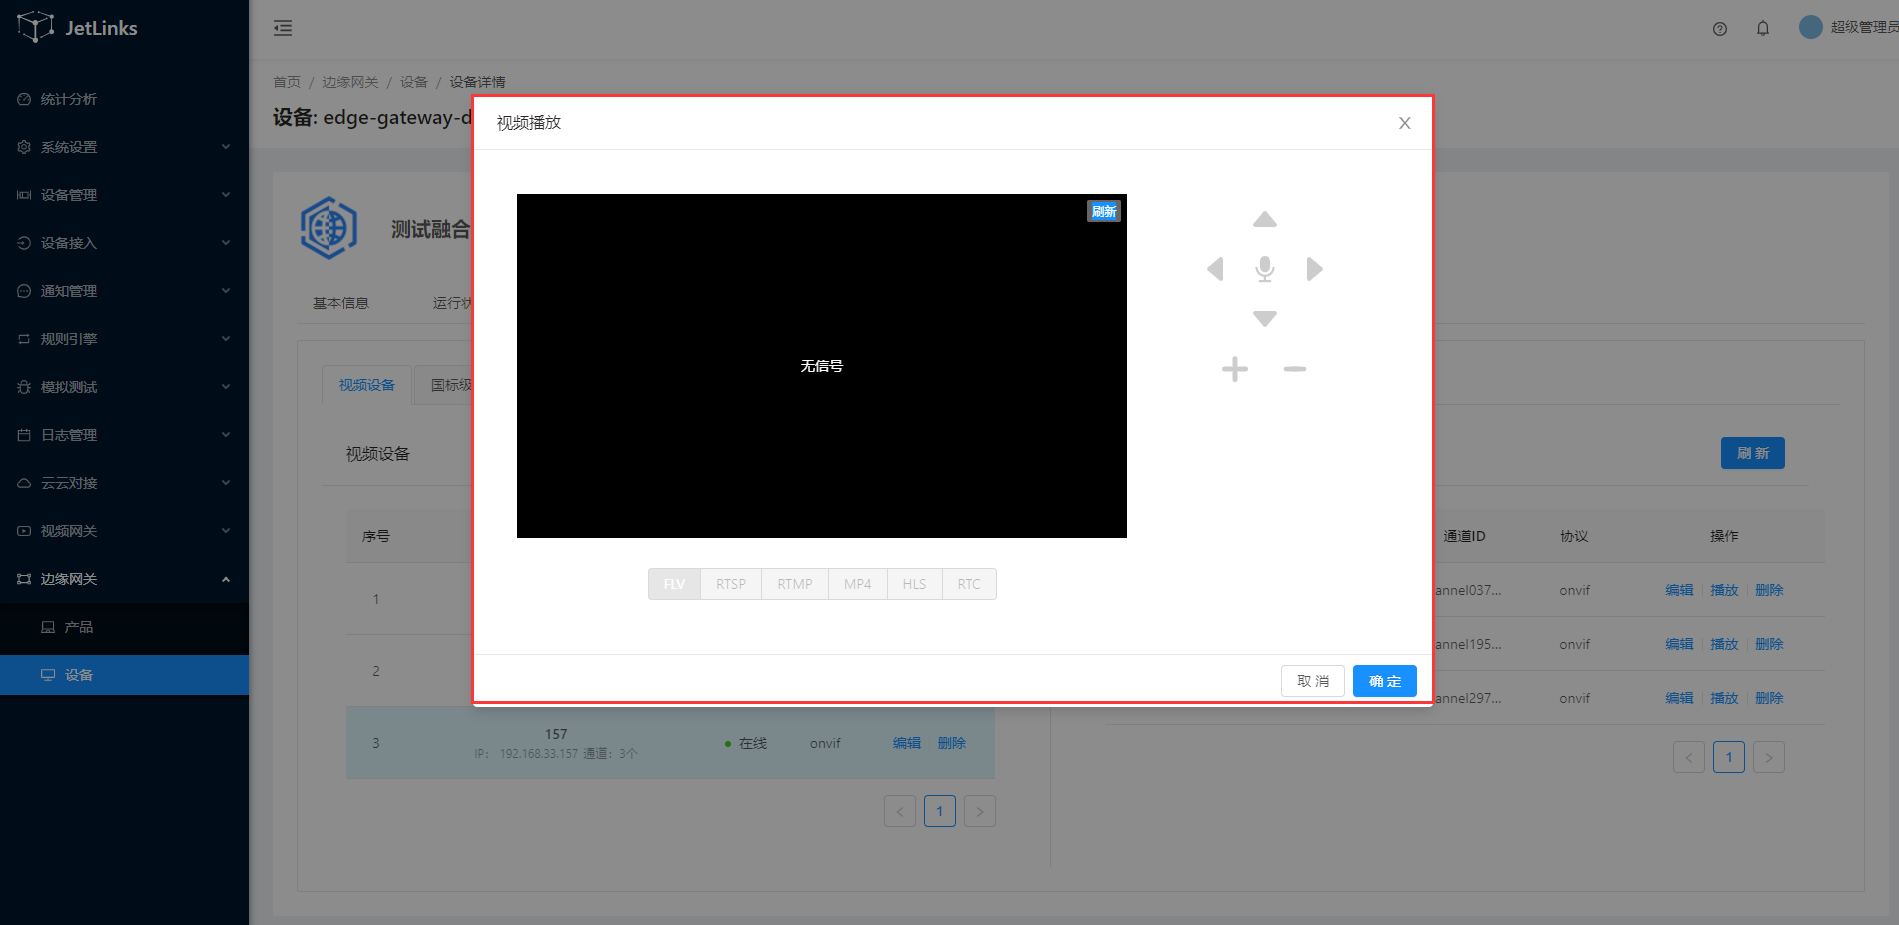Choose the HLS stream format
The image size is (1899, 925).
point(914,584)
